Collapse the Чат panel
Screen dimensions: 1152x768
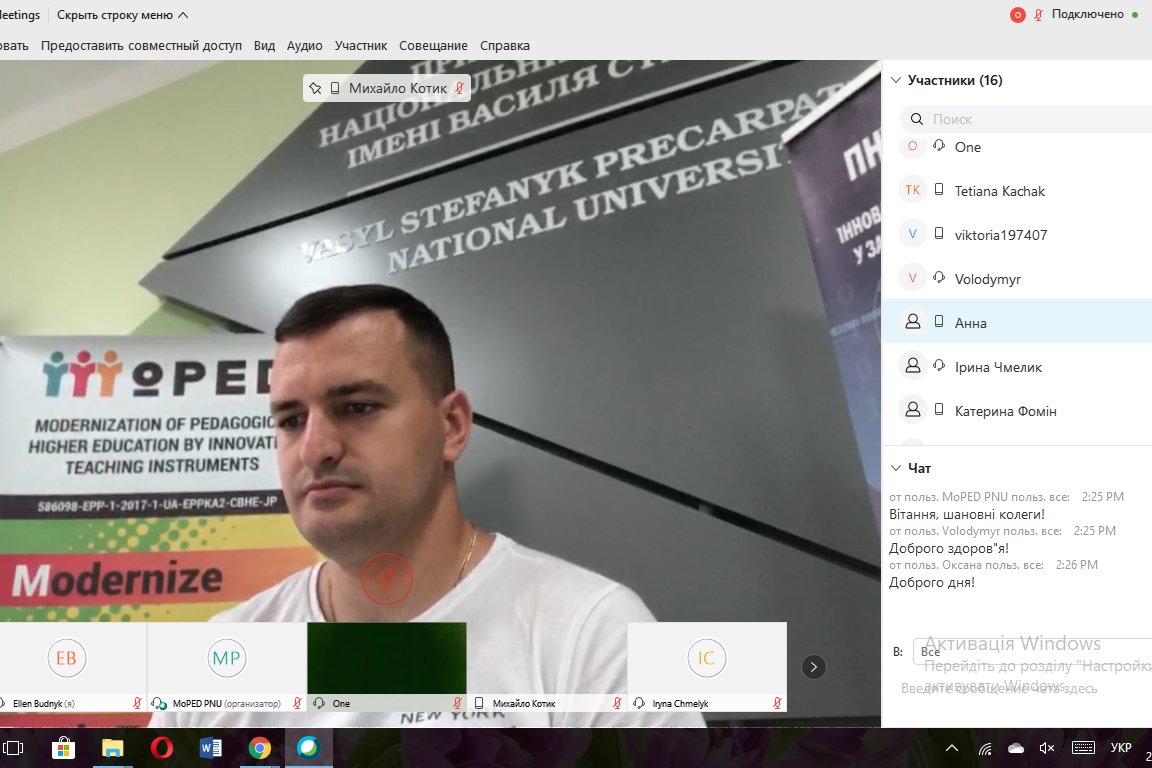[x=896, y=468]
